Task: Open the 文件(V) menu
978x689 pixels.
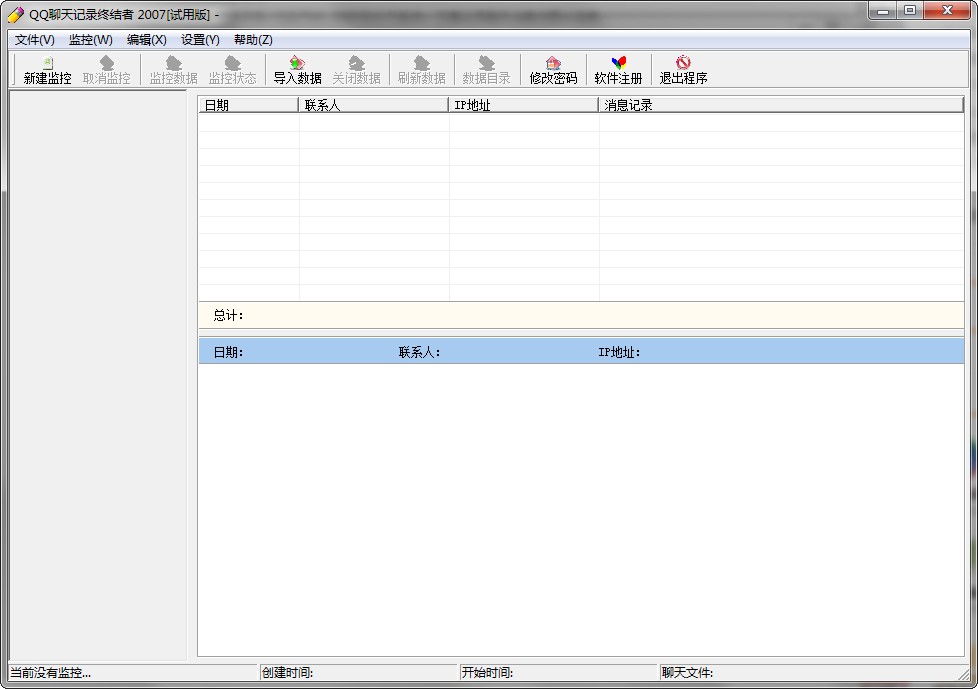Action: (34, 39)
